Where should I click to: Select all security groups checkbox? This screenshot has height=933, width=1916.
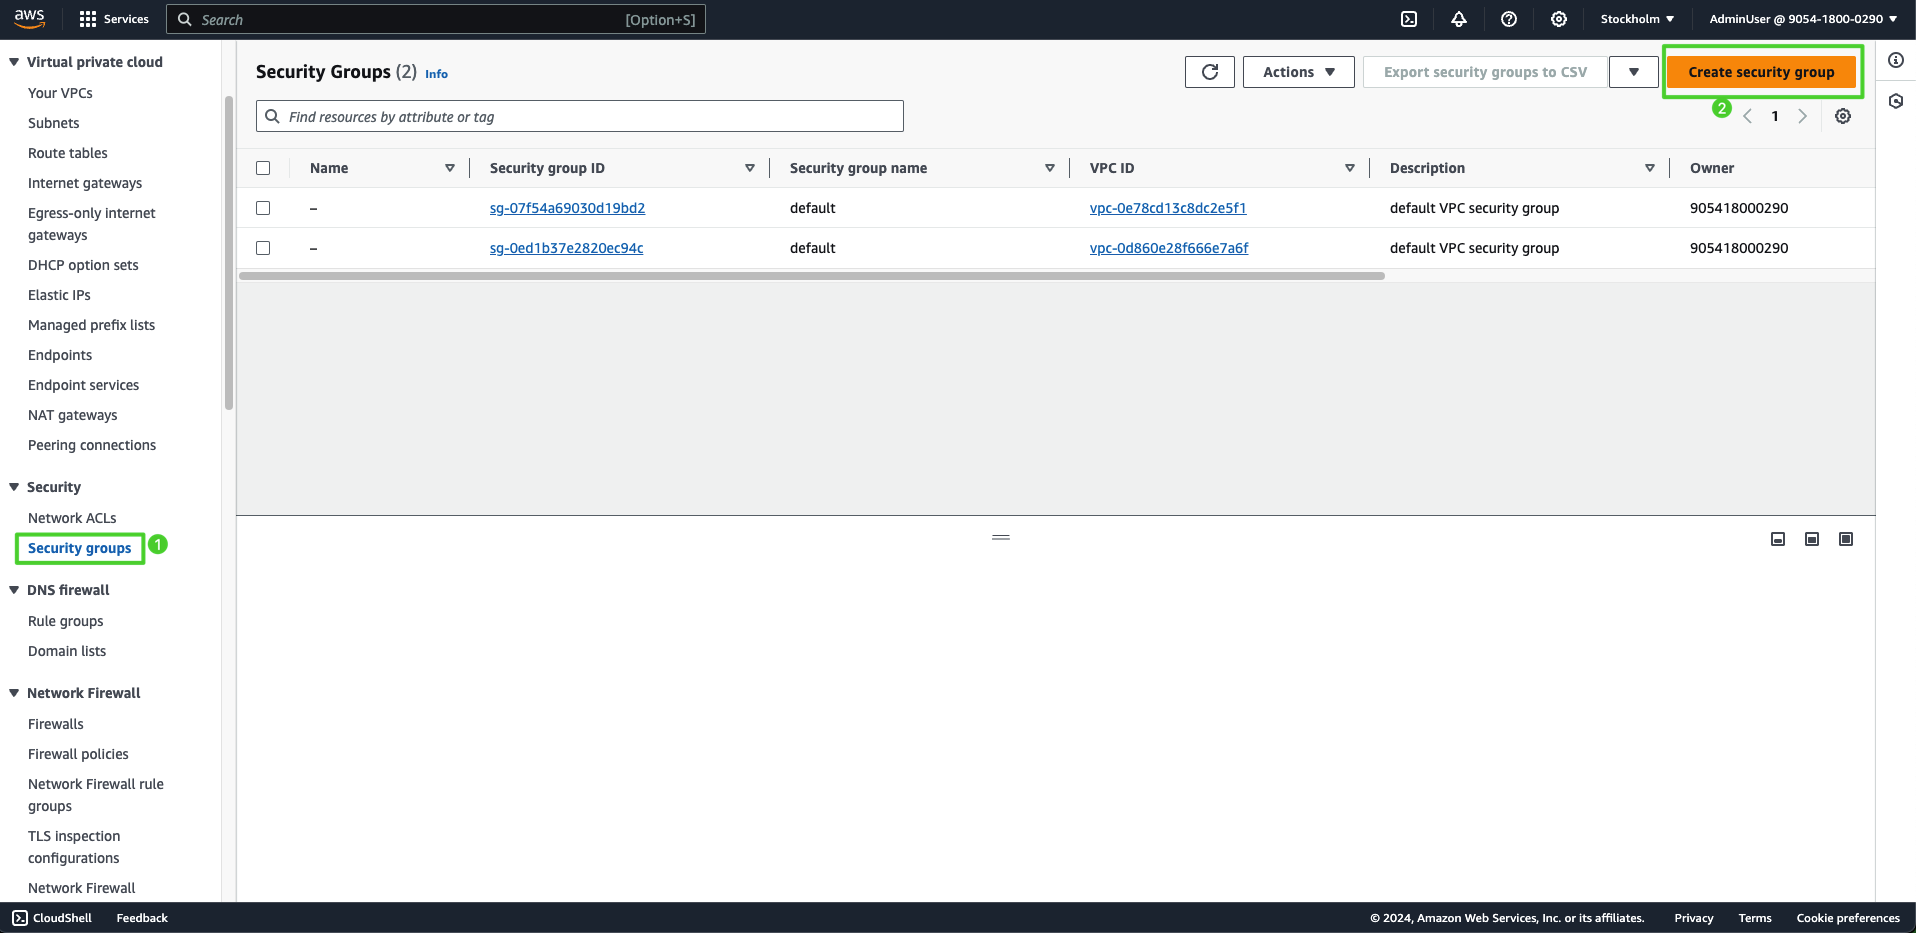coord(263,168)
